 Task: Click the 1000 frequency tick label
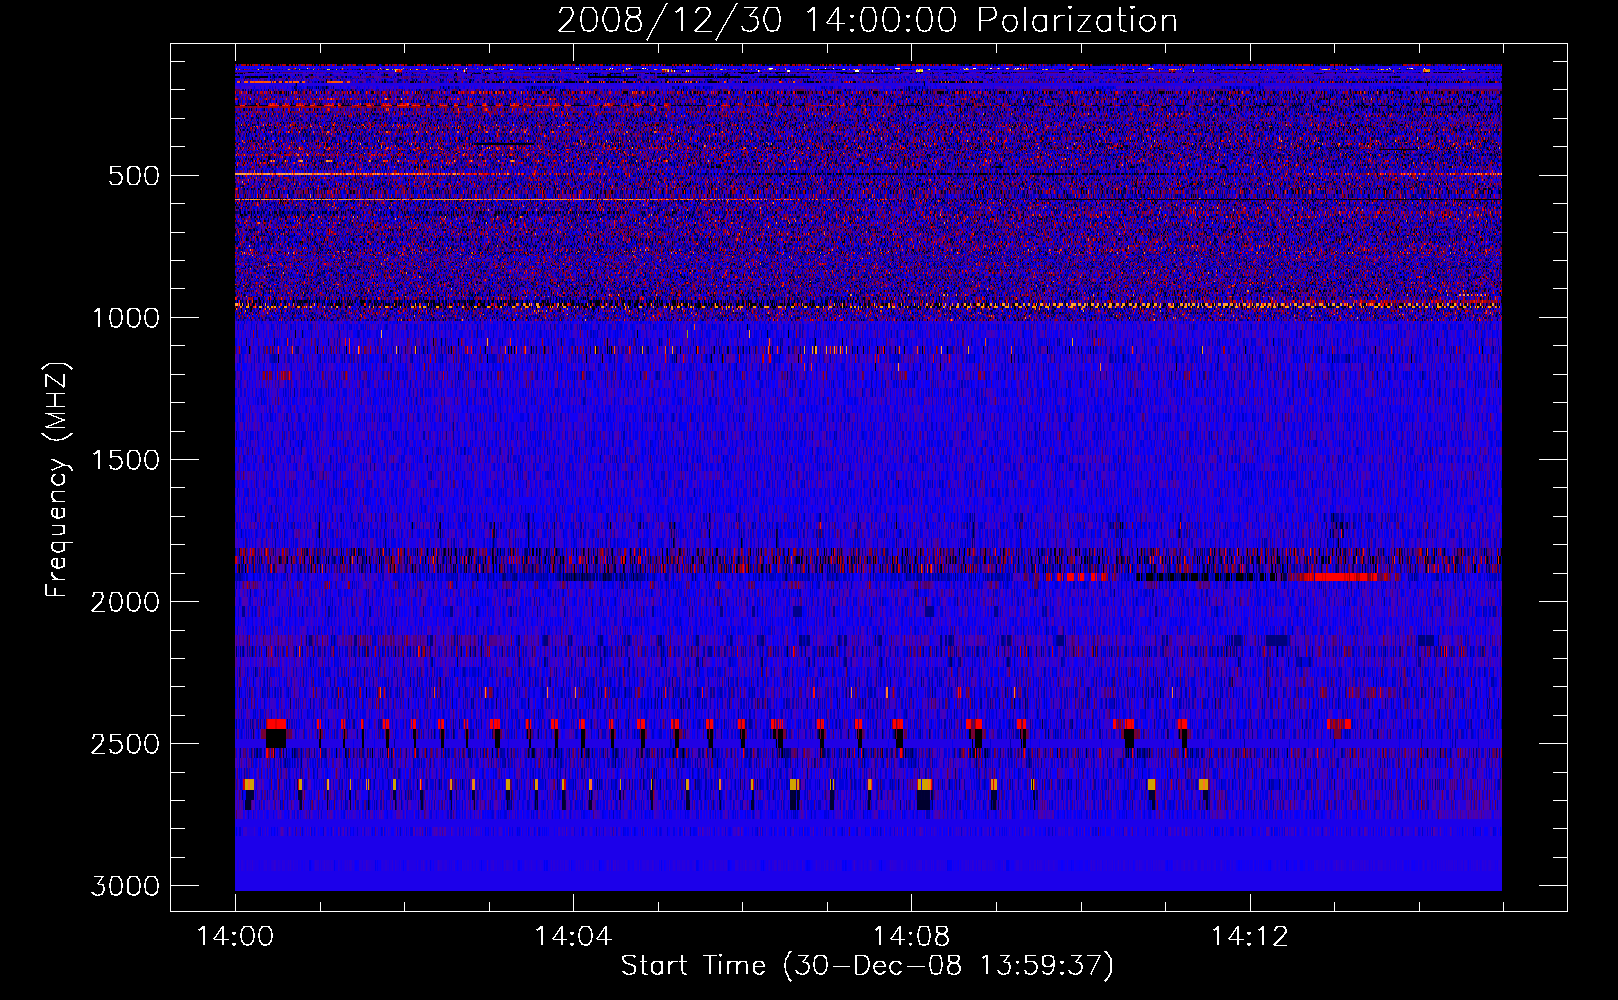pos(125,318)
